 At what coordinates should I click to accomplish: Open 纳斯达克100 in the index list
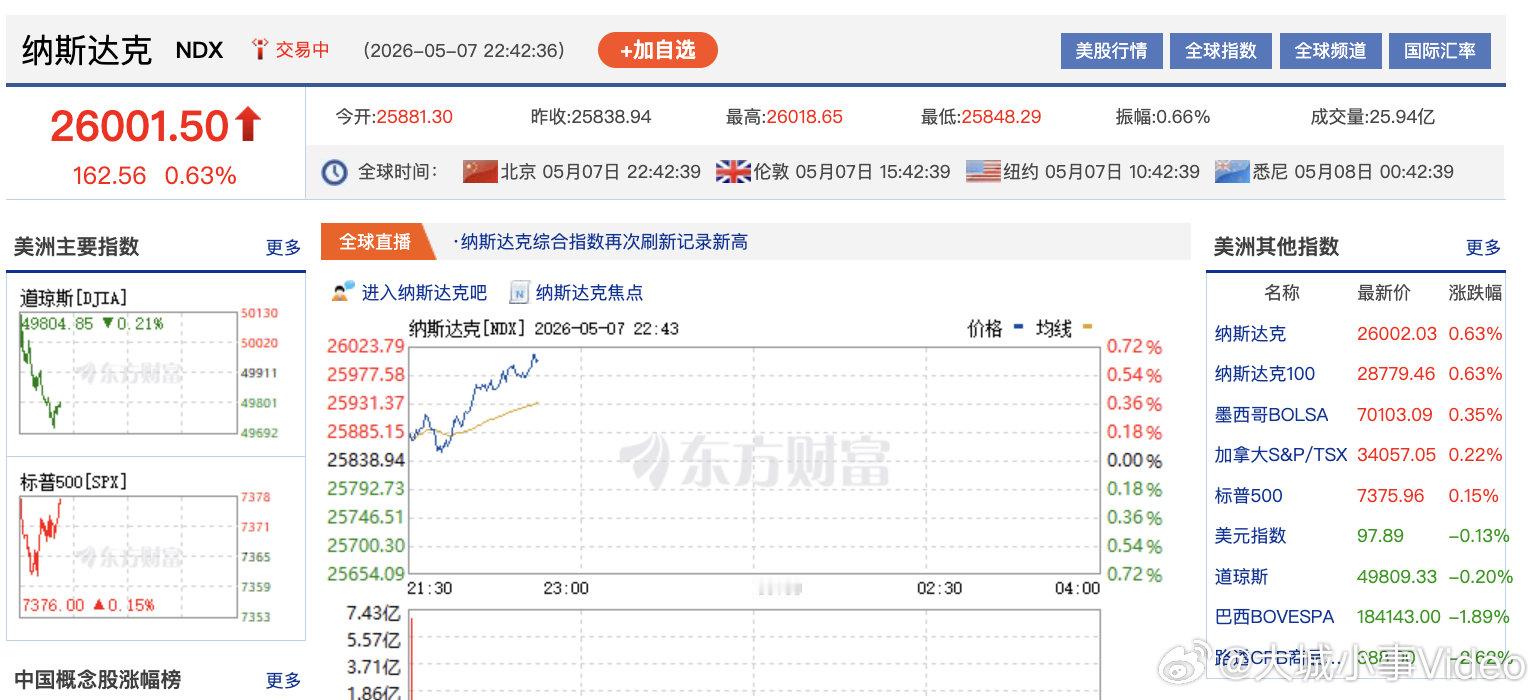click(1265, 374)
